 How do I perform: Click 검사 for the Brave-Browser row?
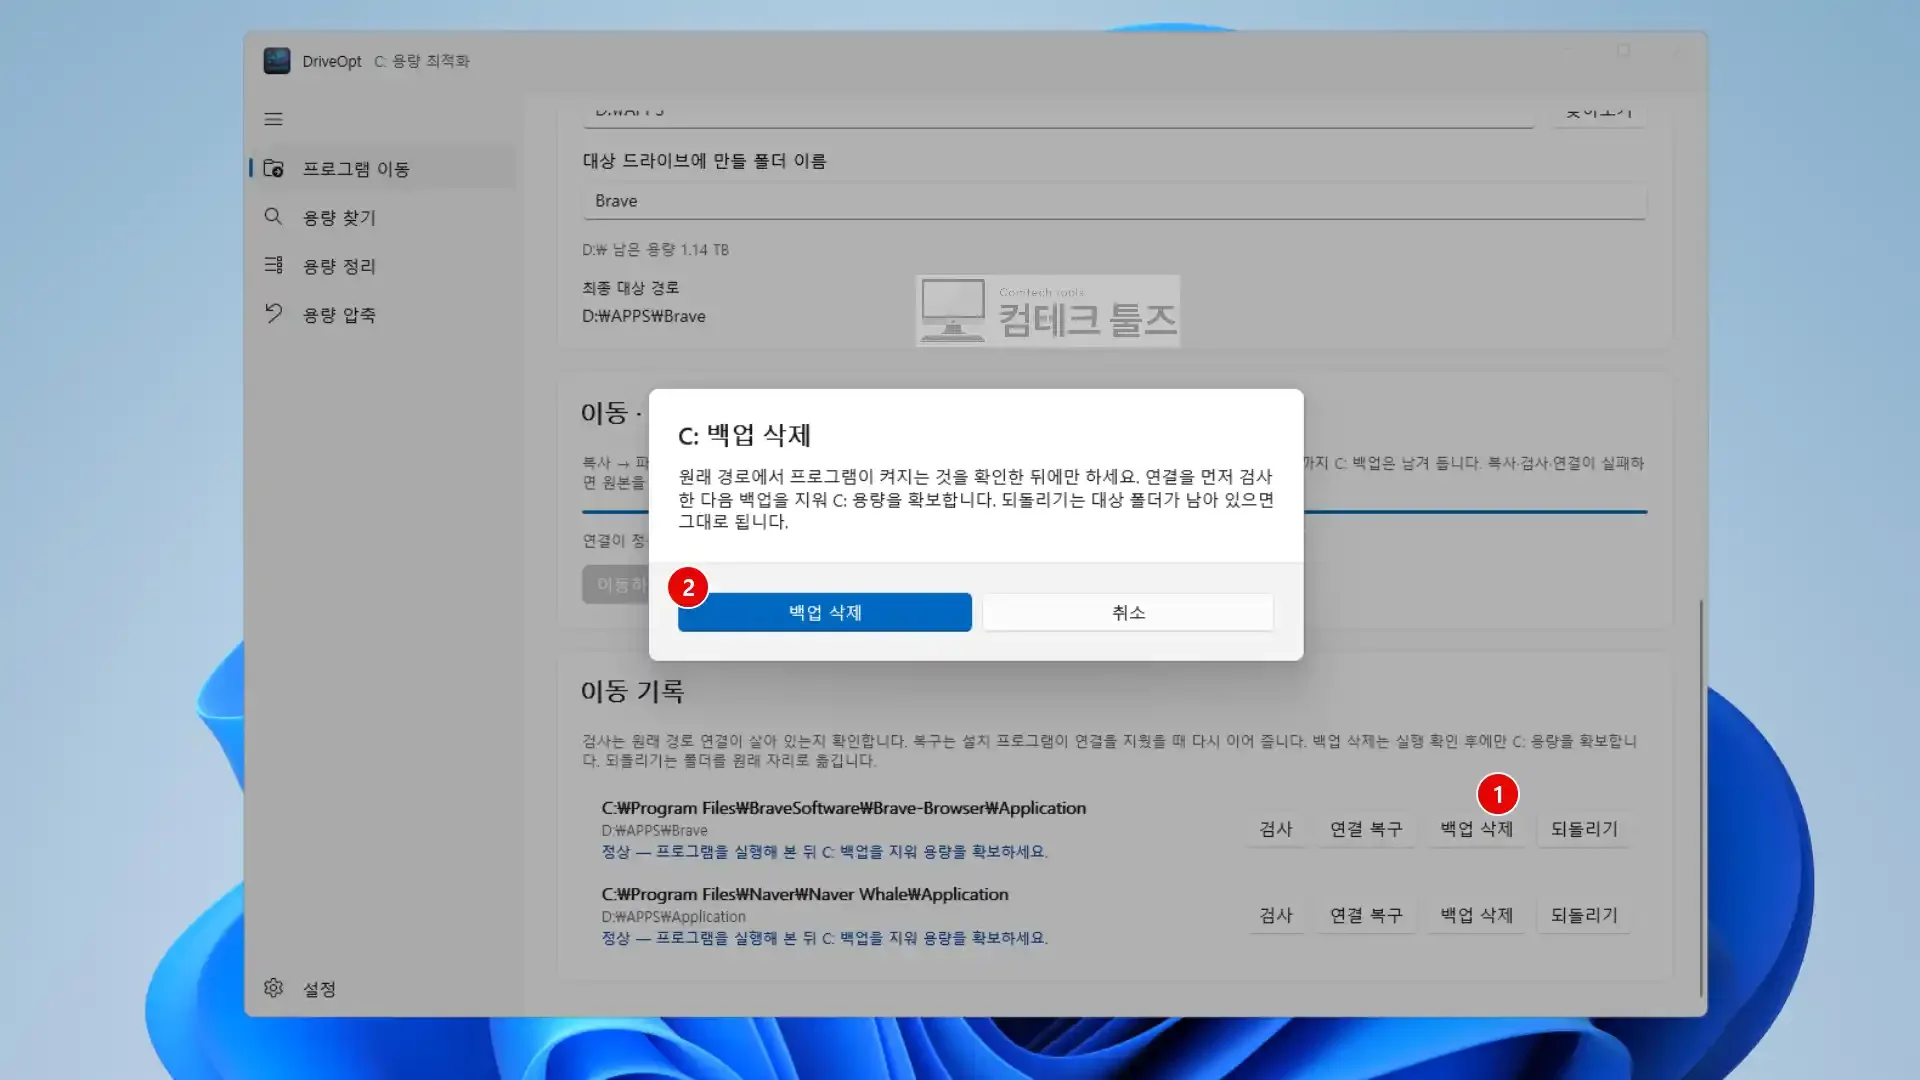click(1275, 829)
